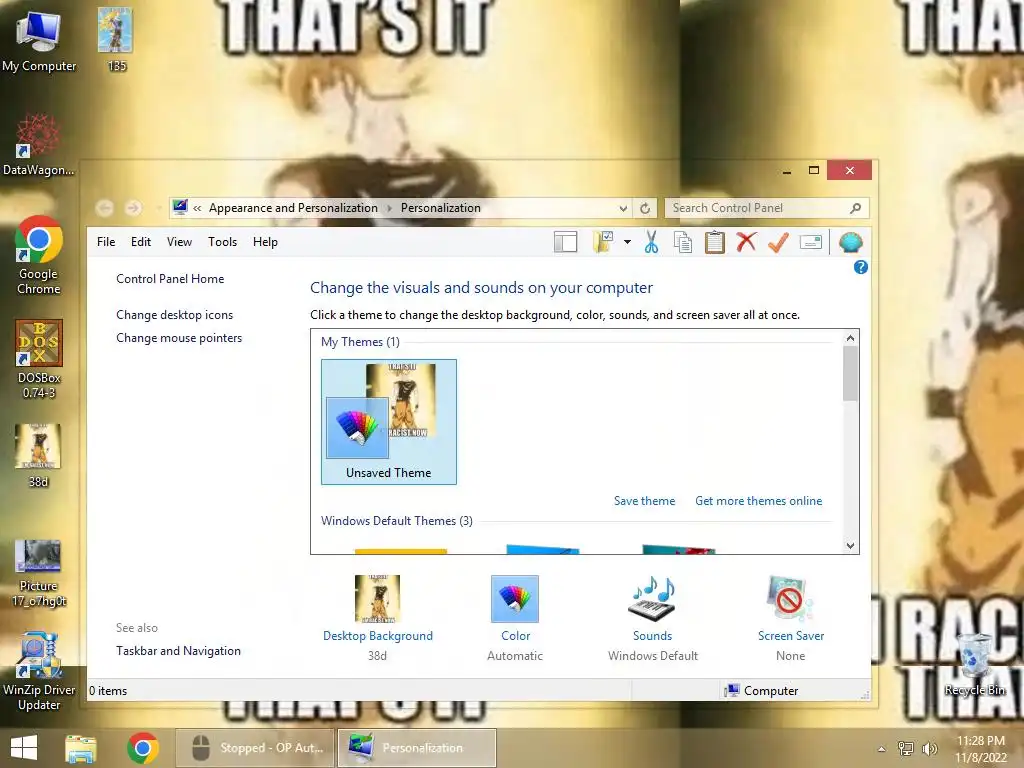Expand breadcrumb chevron before Appearance and Personalization
Image resolution: width=1024 pixels, height=768 pixels.
pos(197,208)
